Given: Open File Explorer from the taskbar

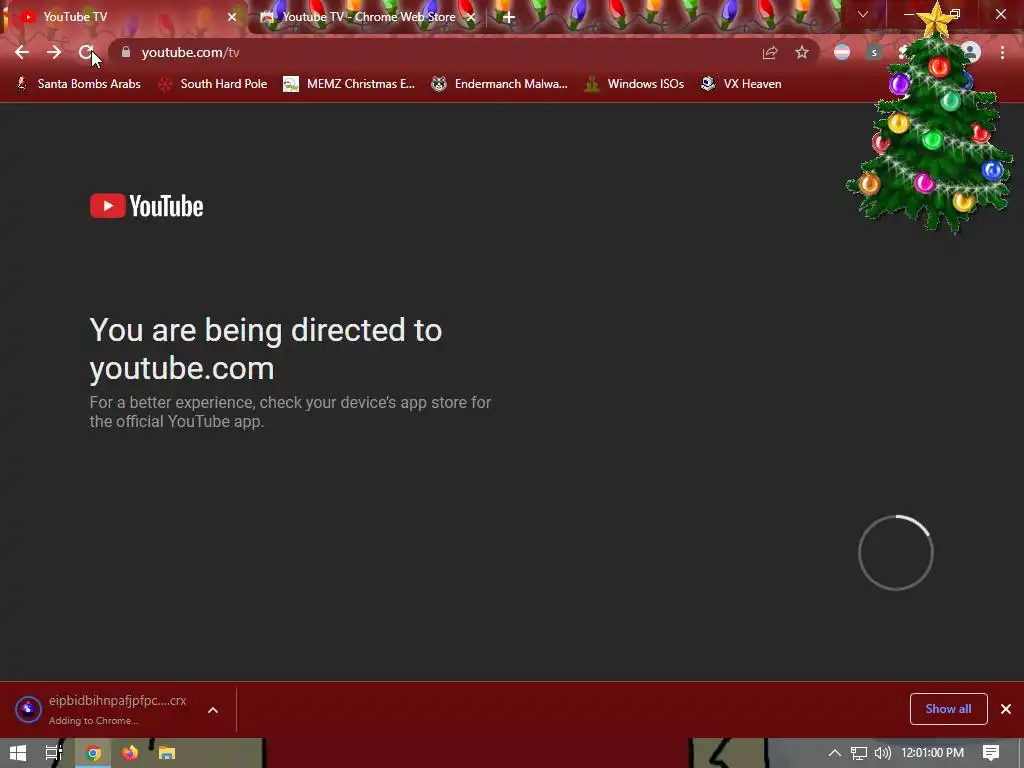Looking at the screenshot, I should pyautogui.click(x=167, y=753).
